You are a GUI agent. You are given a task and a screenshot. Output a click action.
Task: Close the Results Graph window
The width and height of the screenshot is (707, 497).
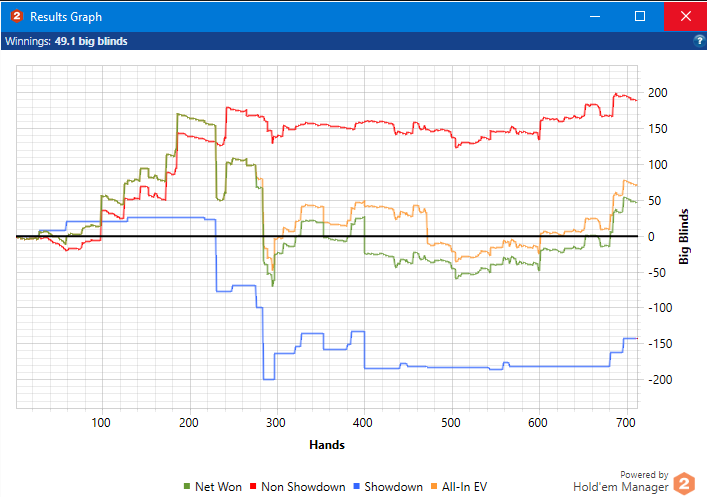685,16
